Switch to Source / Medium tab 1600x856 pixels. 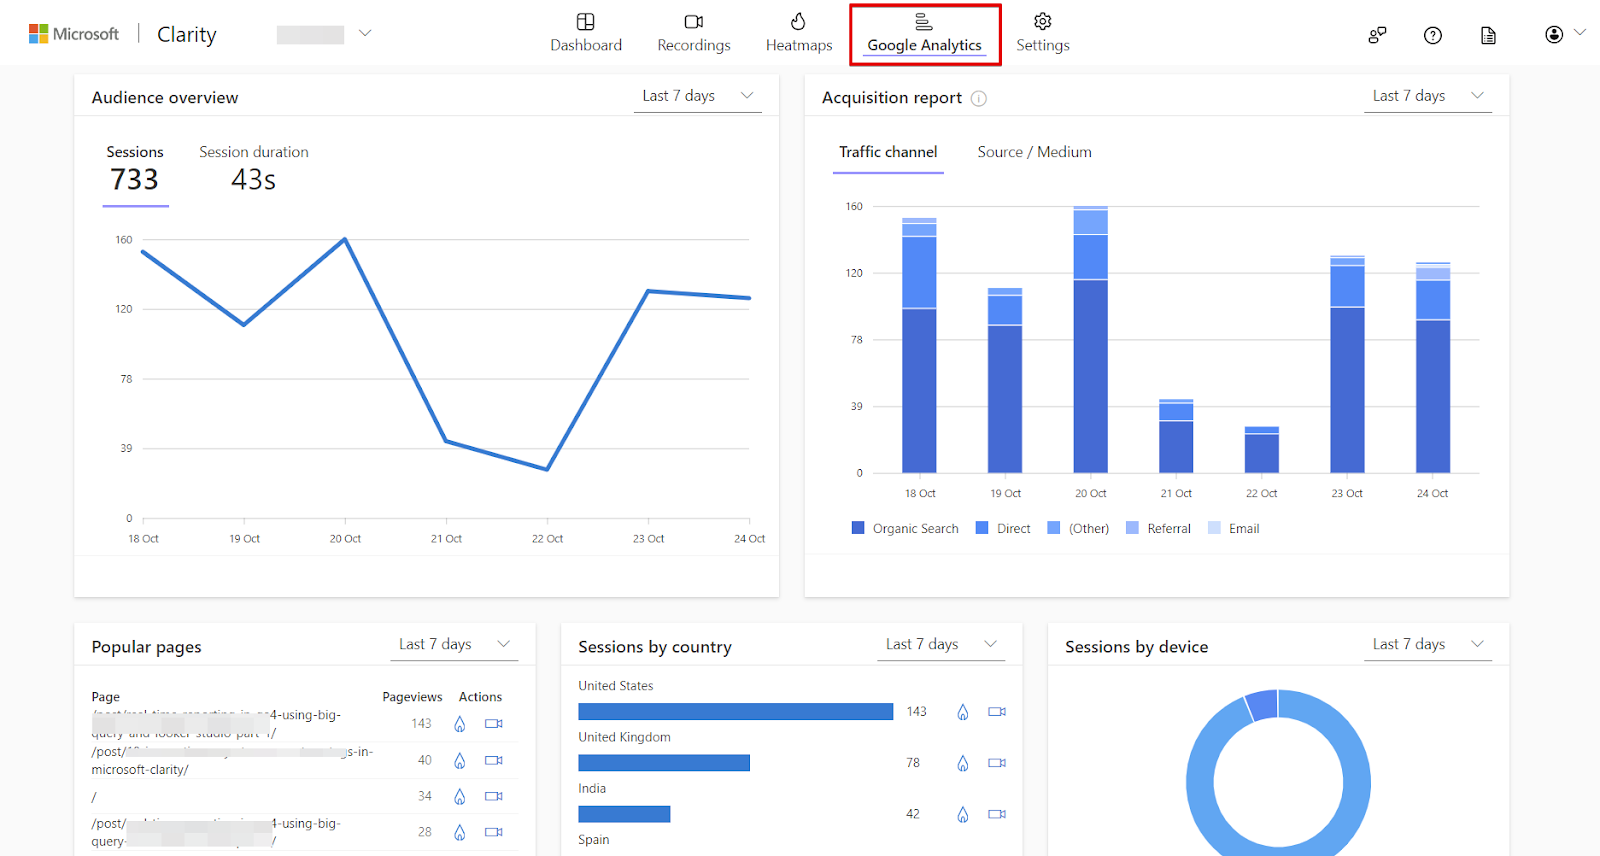(1034, 152)
